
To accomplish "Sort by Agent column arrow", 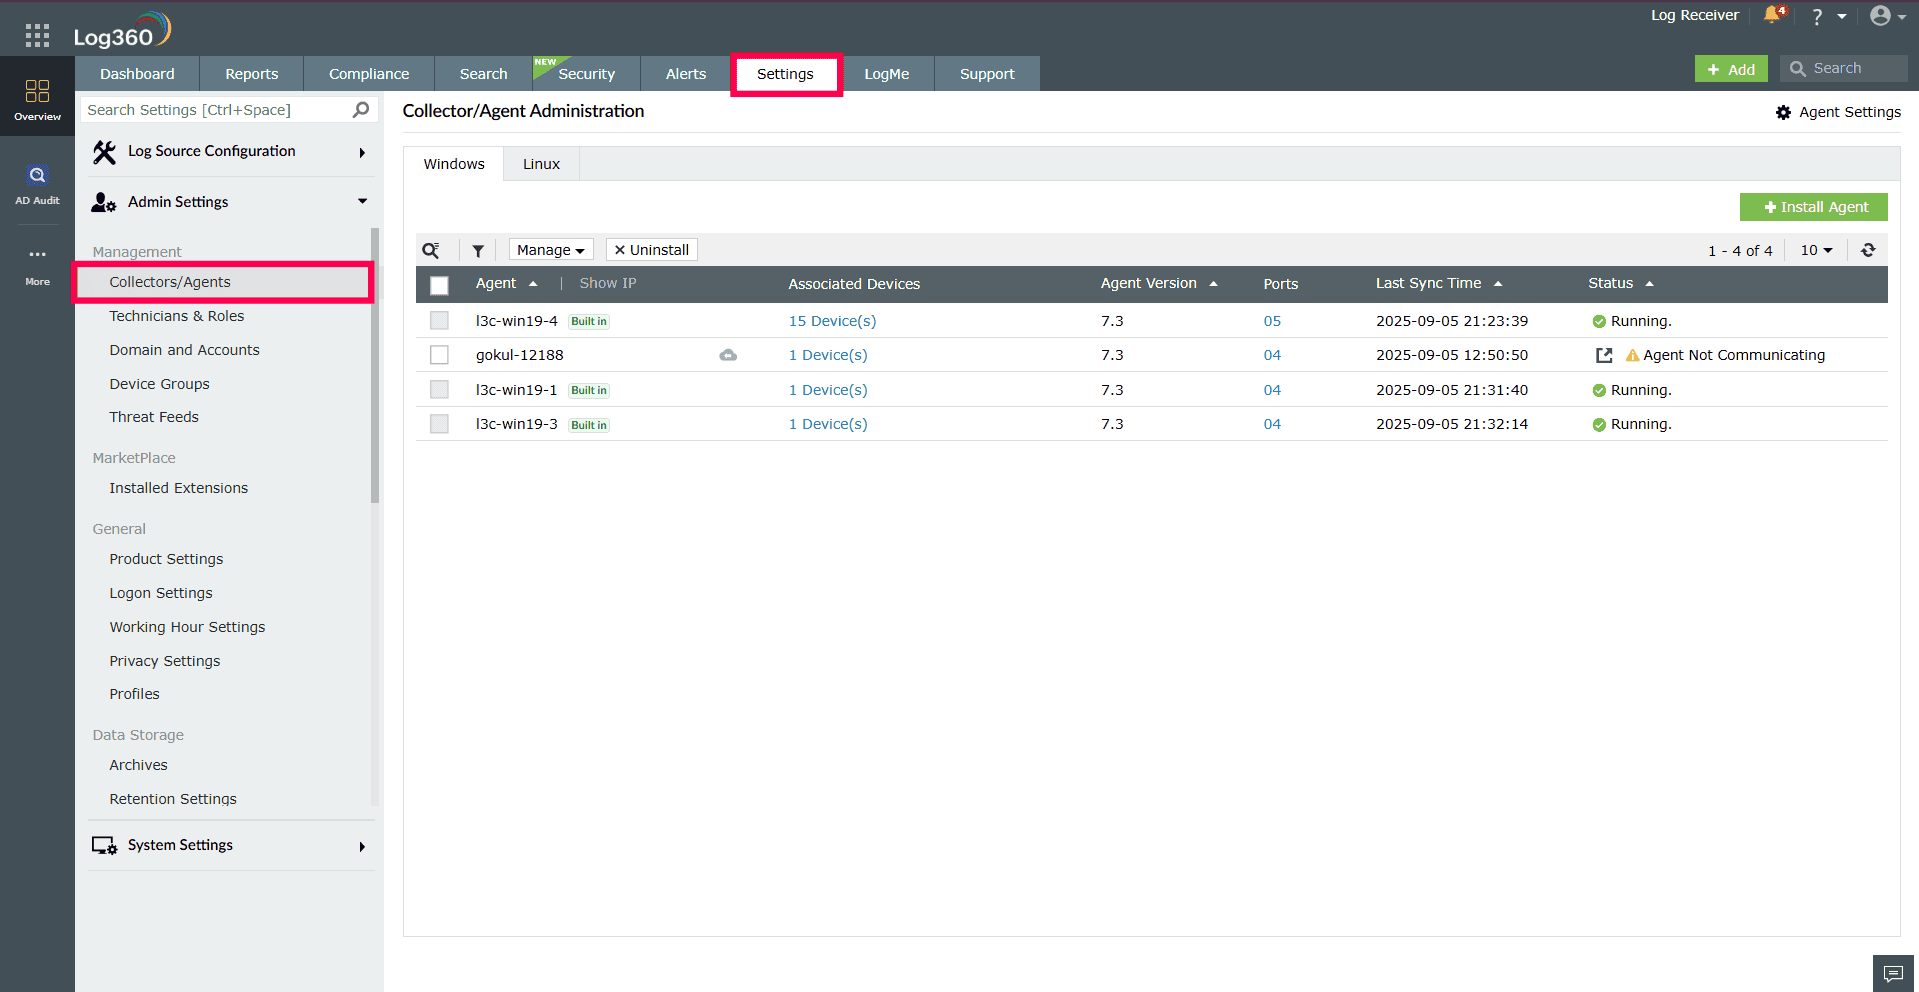I will pyautogui.click(x=533, y=284).
